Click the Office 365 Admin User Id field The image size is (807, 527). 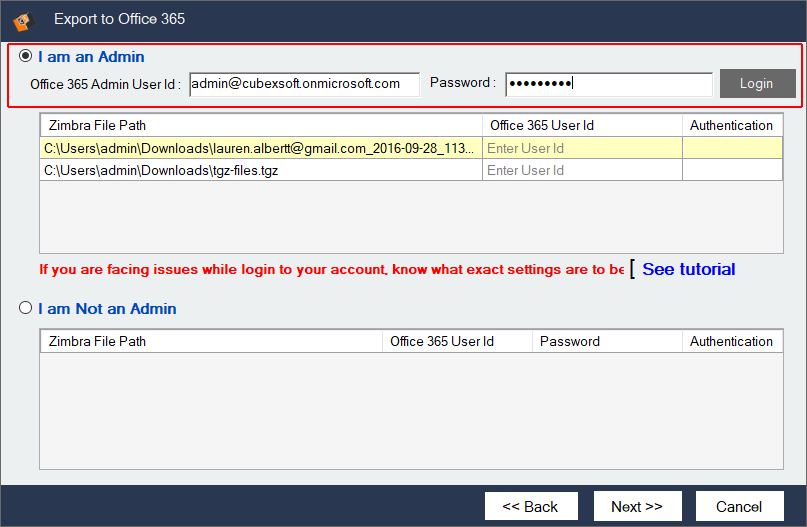click(304, 84)
